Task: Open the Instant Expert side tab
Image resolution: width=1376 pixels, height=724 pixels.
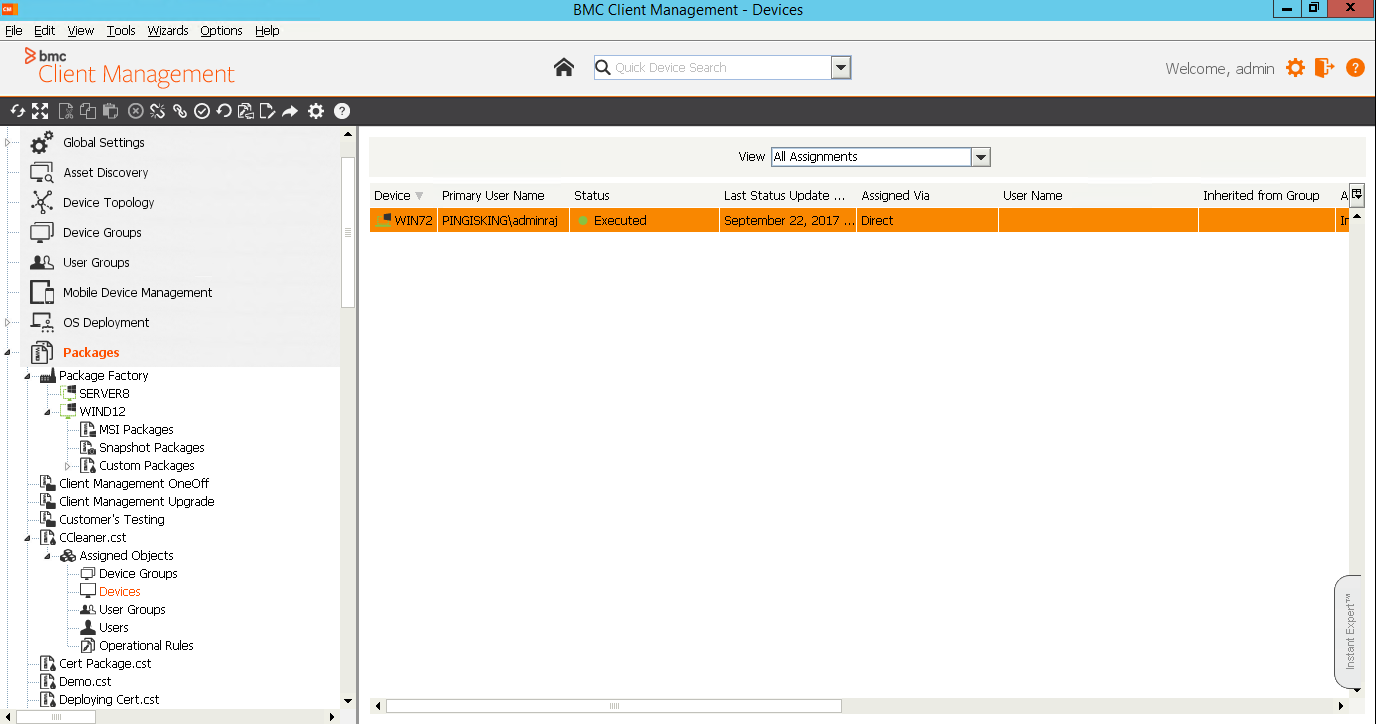Action: click(x=1348, y=632)
